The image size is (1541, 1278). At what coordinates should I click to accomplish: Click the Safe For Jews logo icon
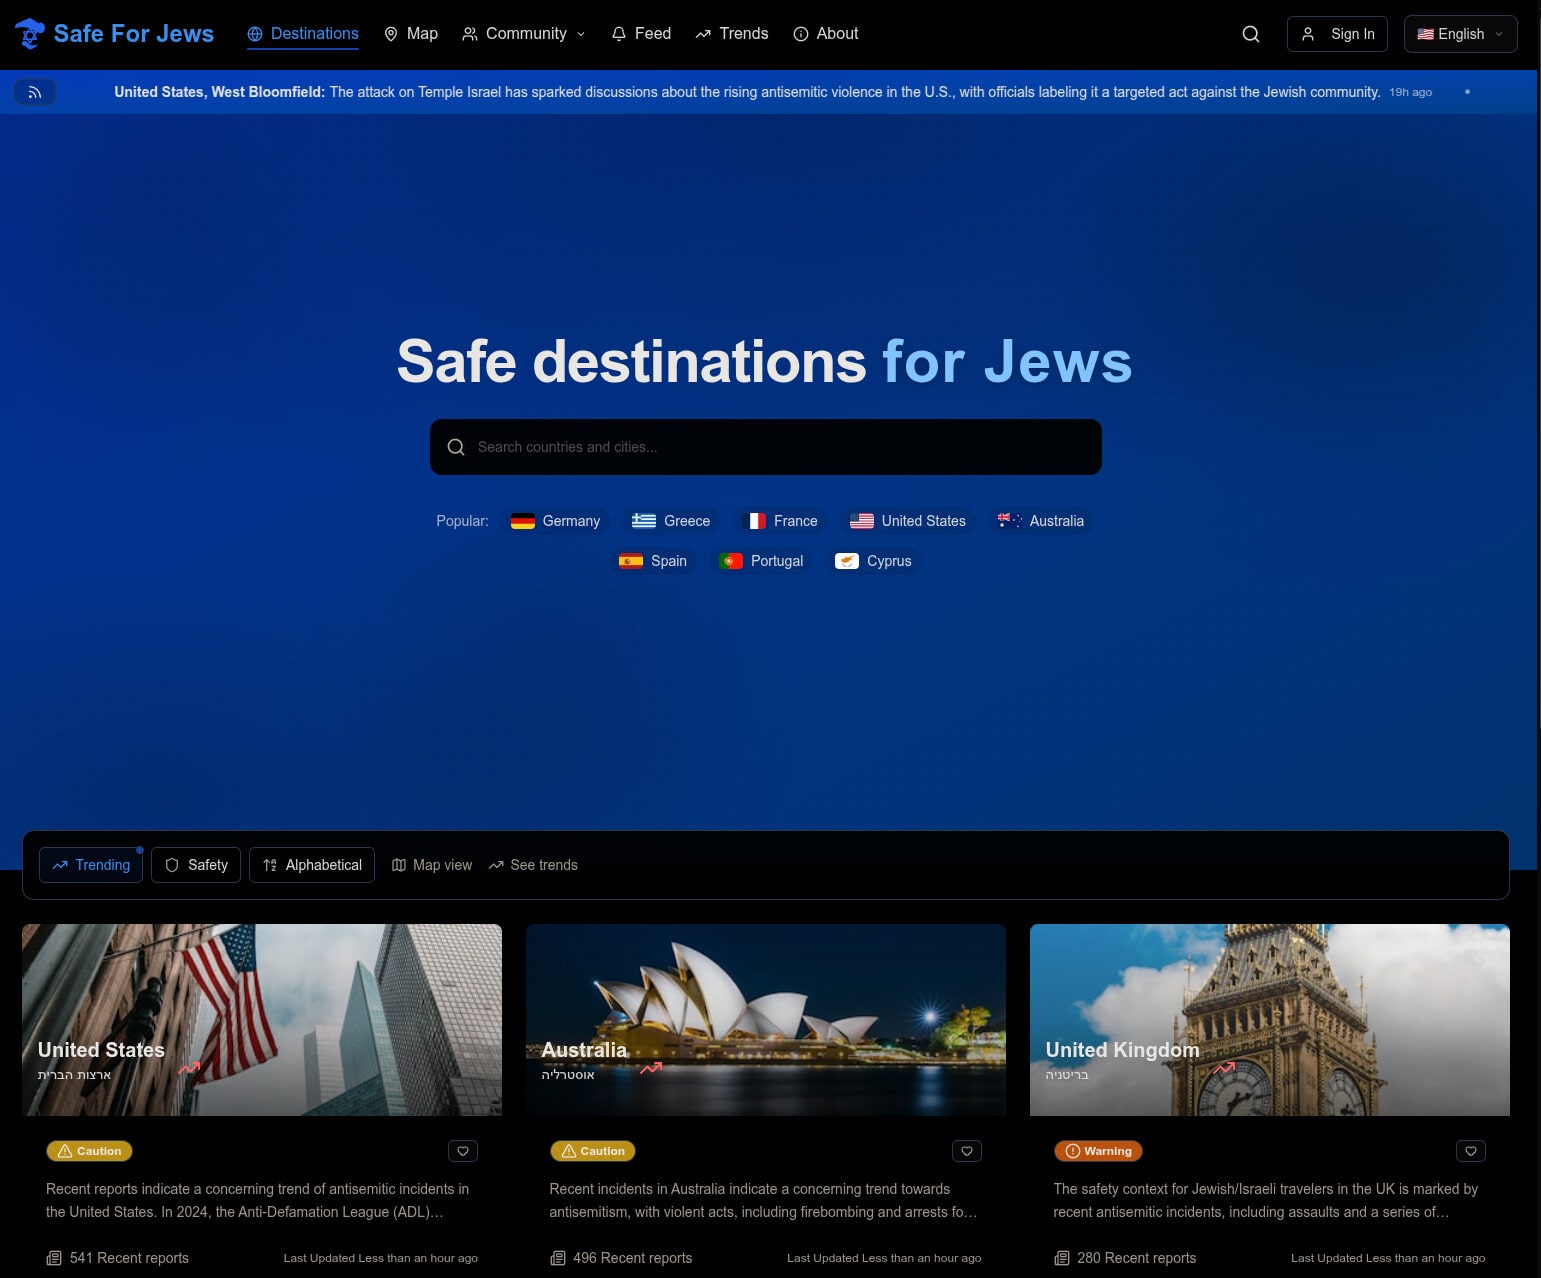tap(30, 34)
